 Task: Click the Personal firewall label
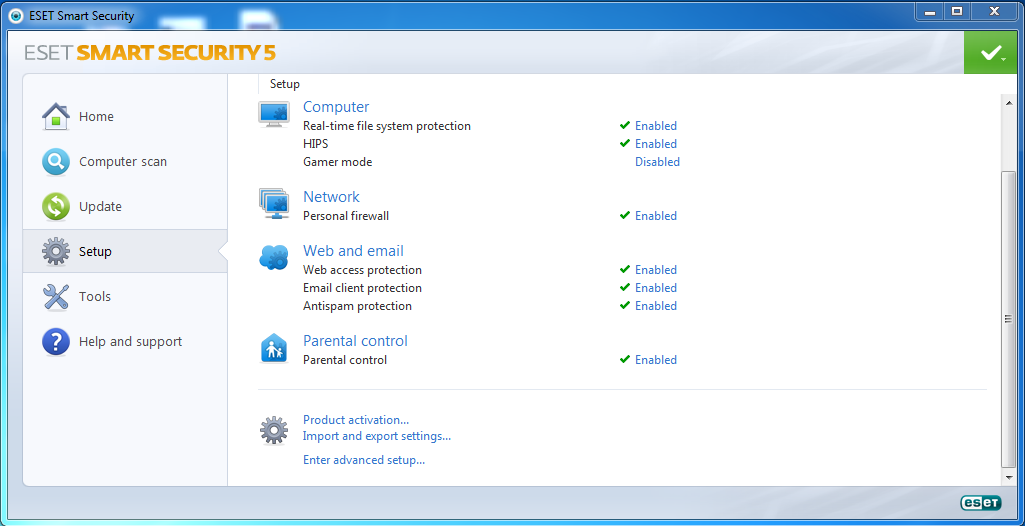346,216
